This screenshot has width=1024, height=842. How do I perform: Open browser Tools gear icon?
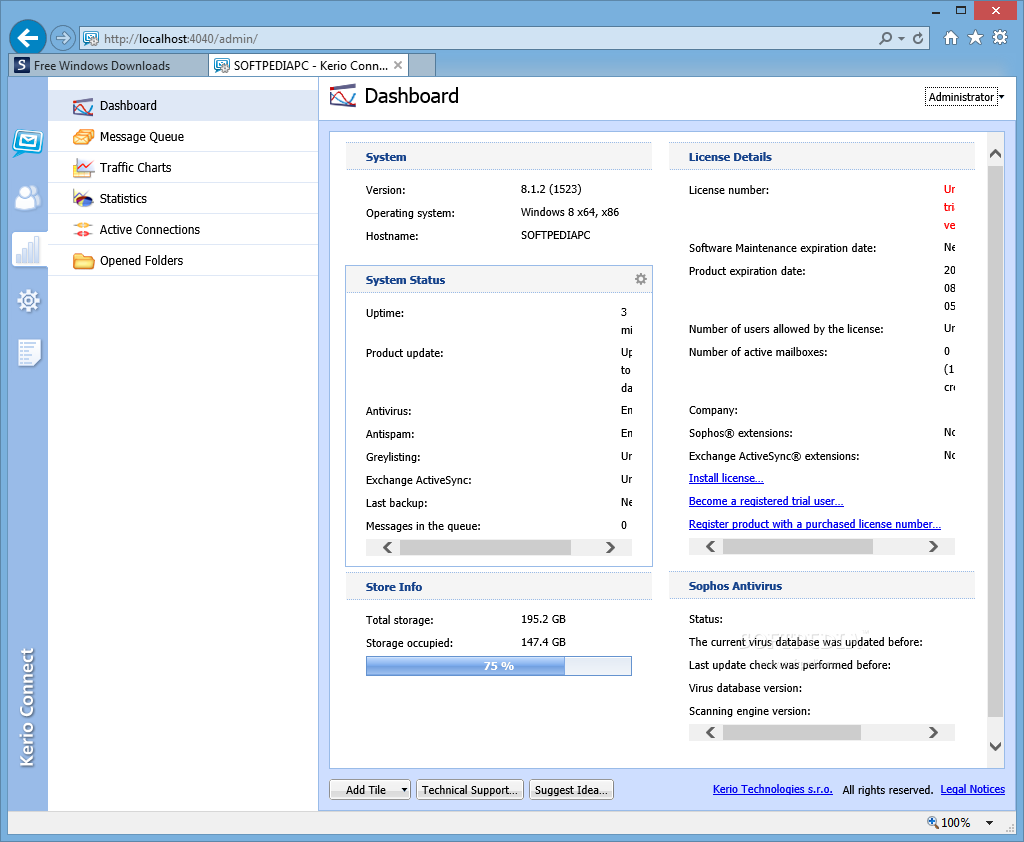coord(1000,37)
